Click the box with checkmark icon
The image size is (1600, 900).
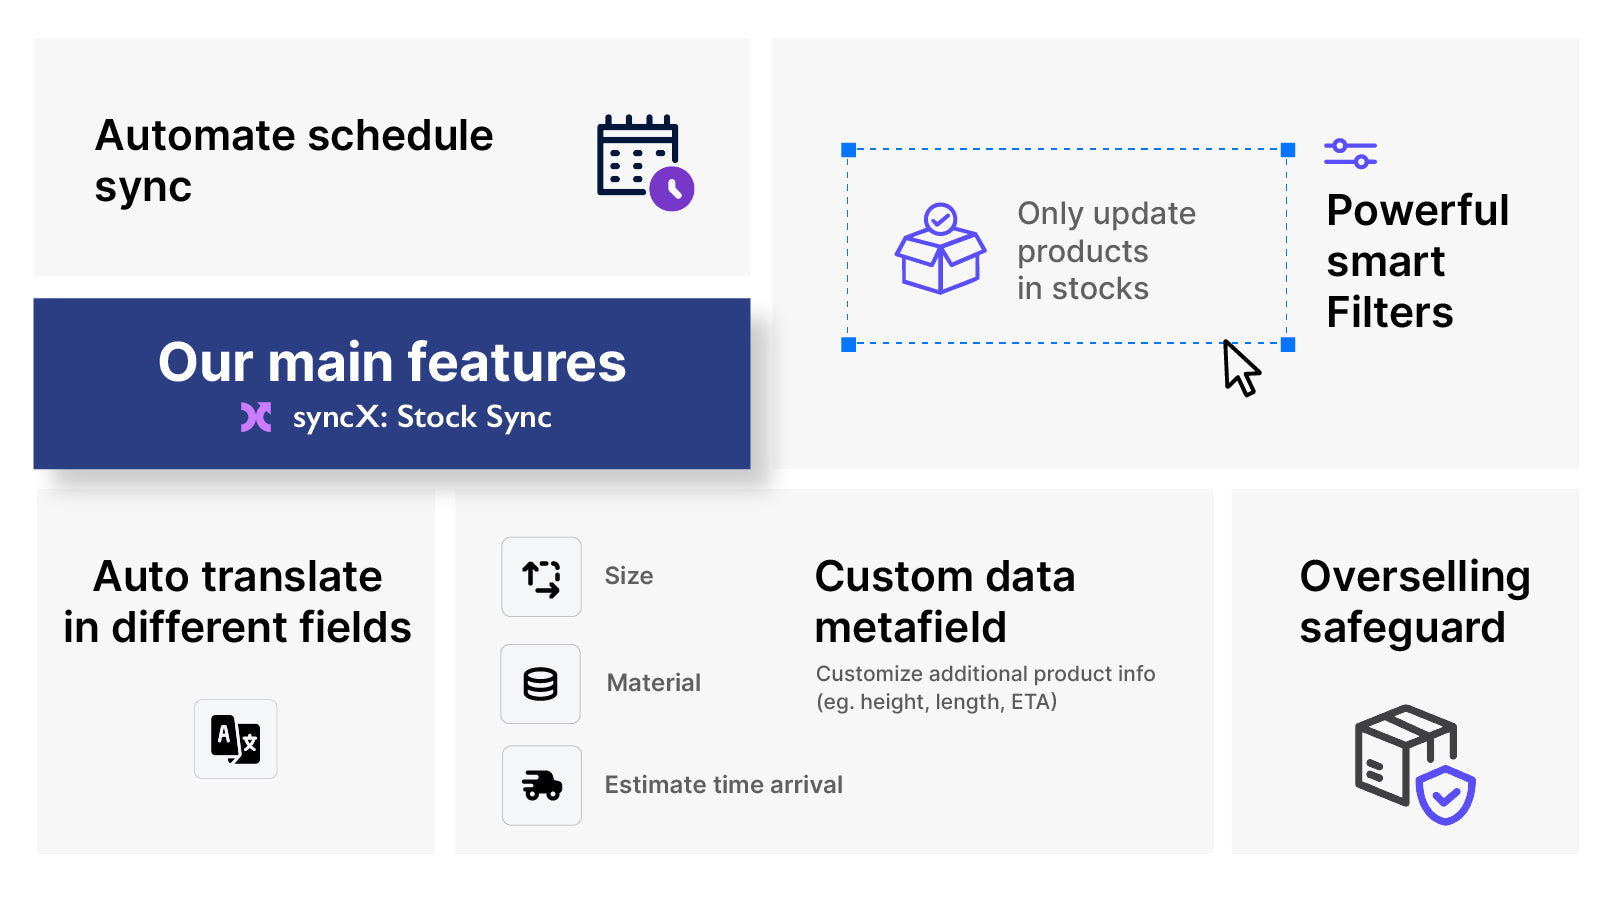940,249
